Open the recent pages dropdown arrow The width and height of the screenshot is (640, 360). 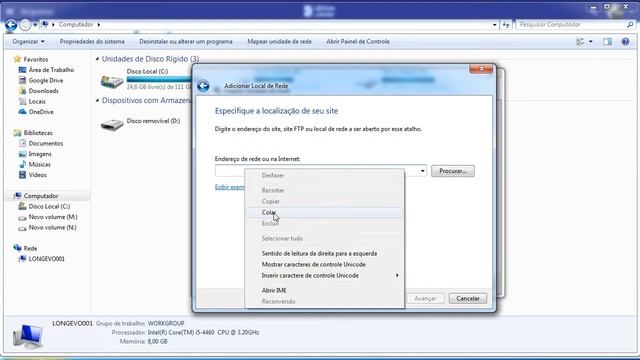[x=35, y=25]
